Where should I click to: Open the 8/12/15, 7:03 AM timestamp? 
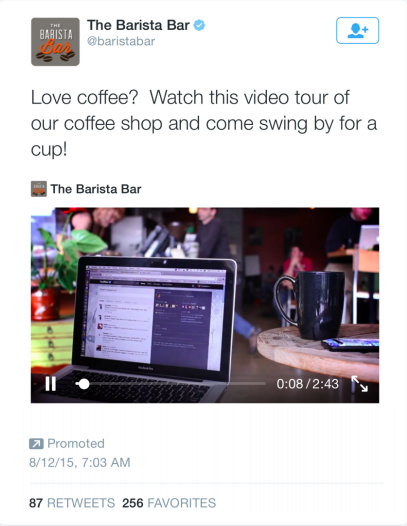80,462
